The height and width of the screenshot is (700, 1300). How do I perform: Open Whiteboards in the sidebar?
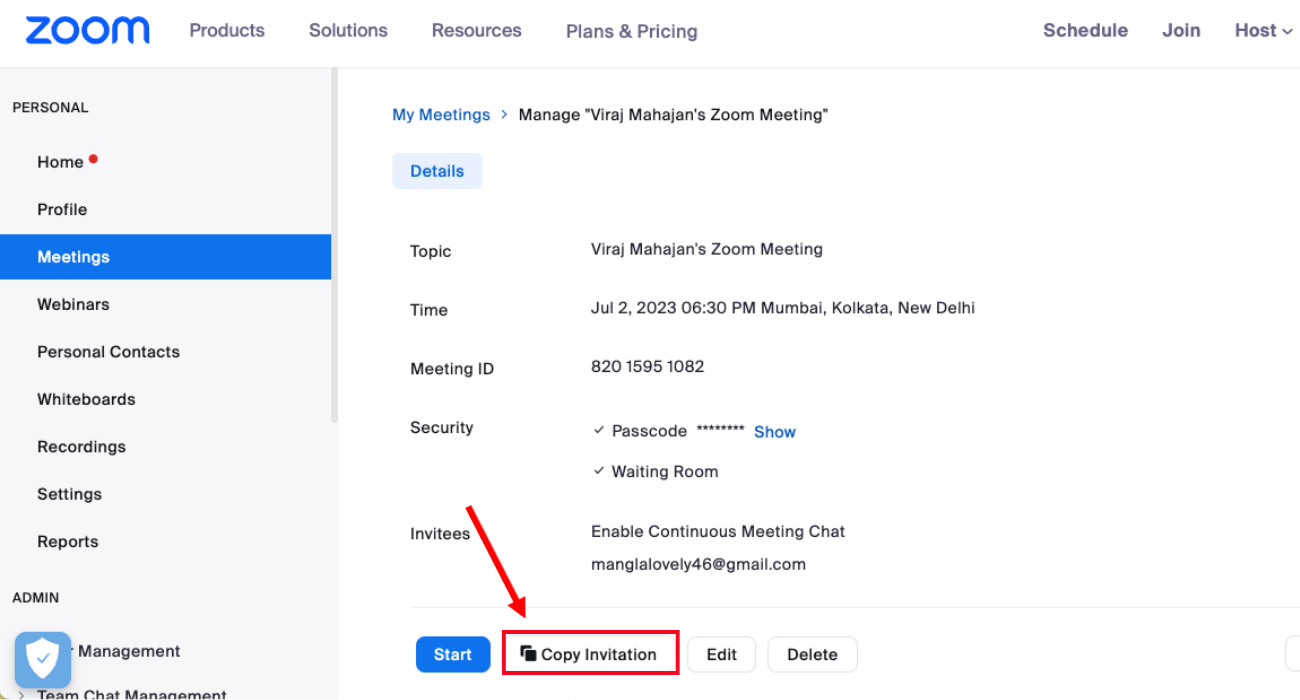click(86, 399)
